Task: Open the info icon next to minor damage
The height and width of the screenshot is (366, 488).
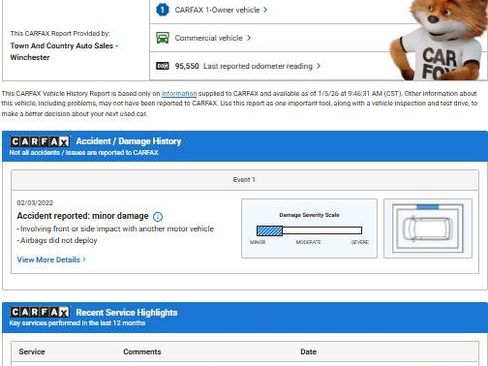Action: (x=158, y=217)
